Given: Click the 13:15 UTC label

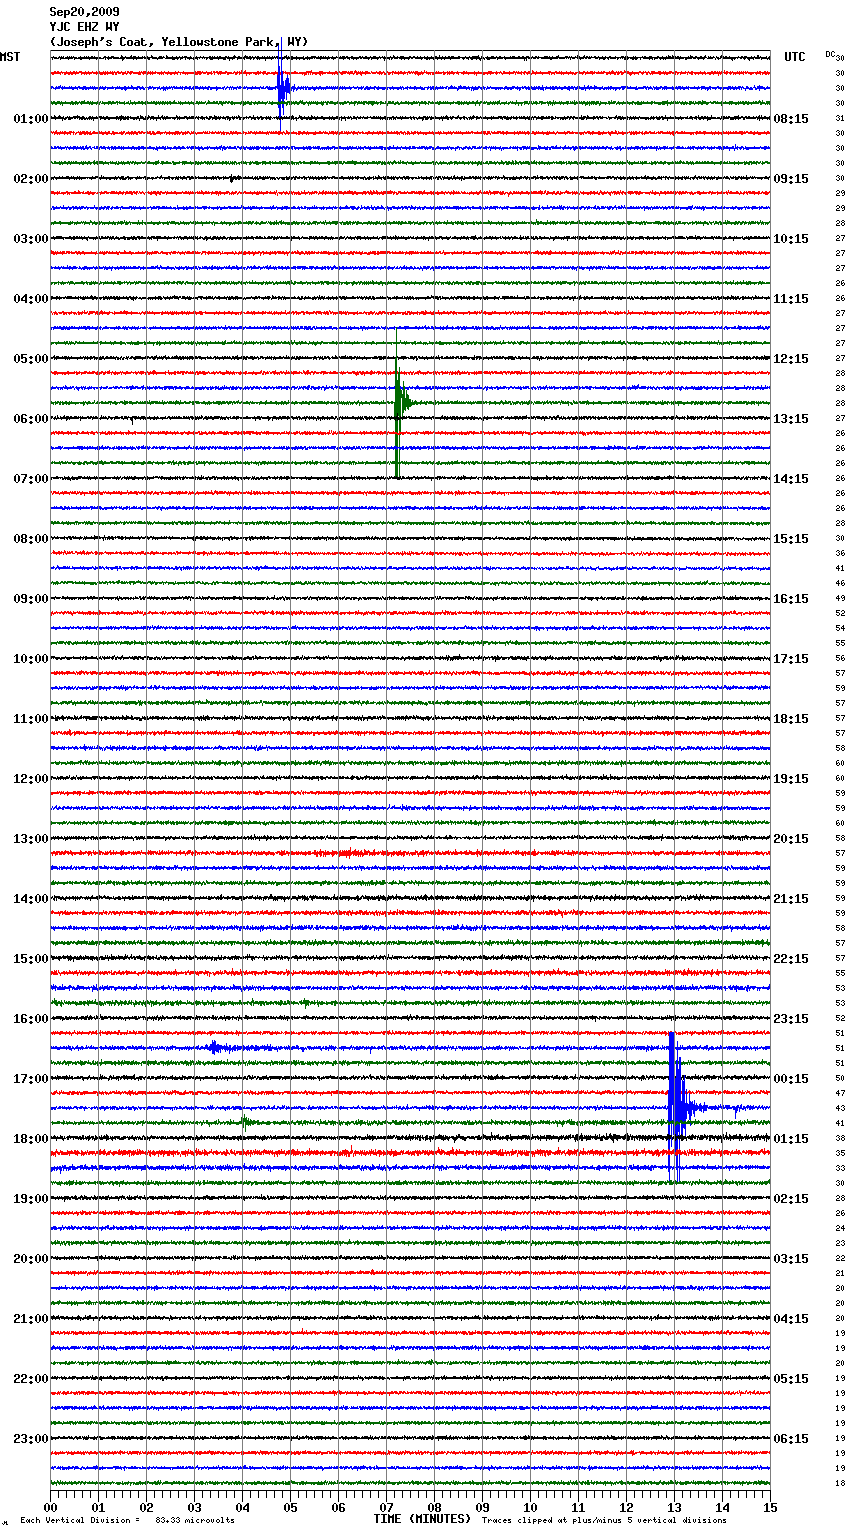Looking at the screenshot, I should tap(791, 419).
